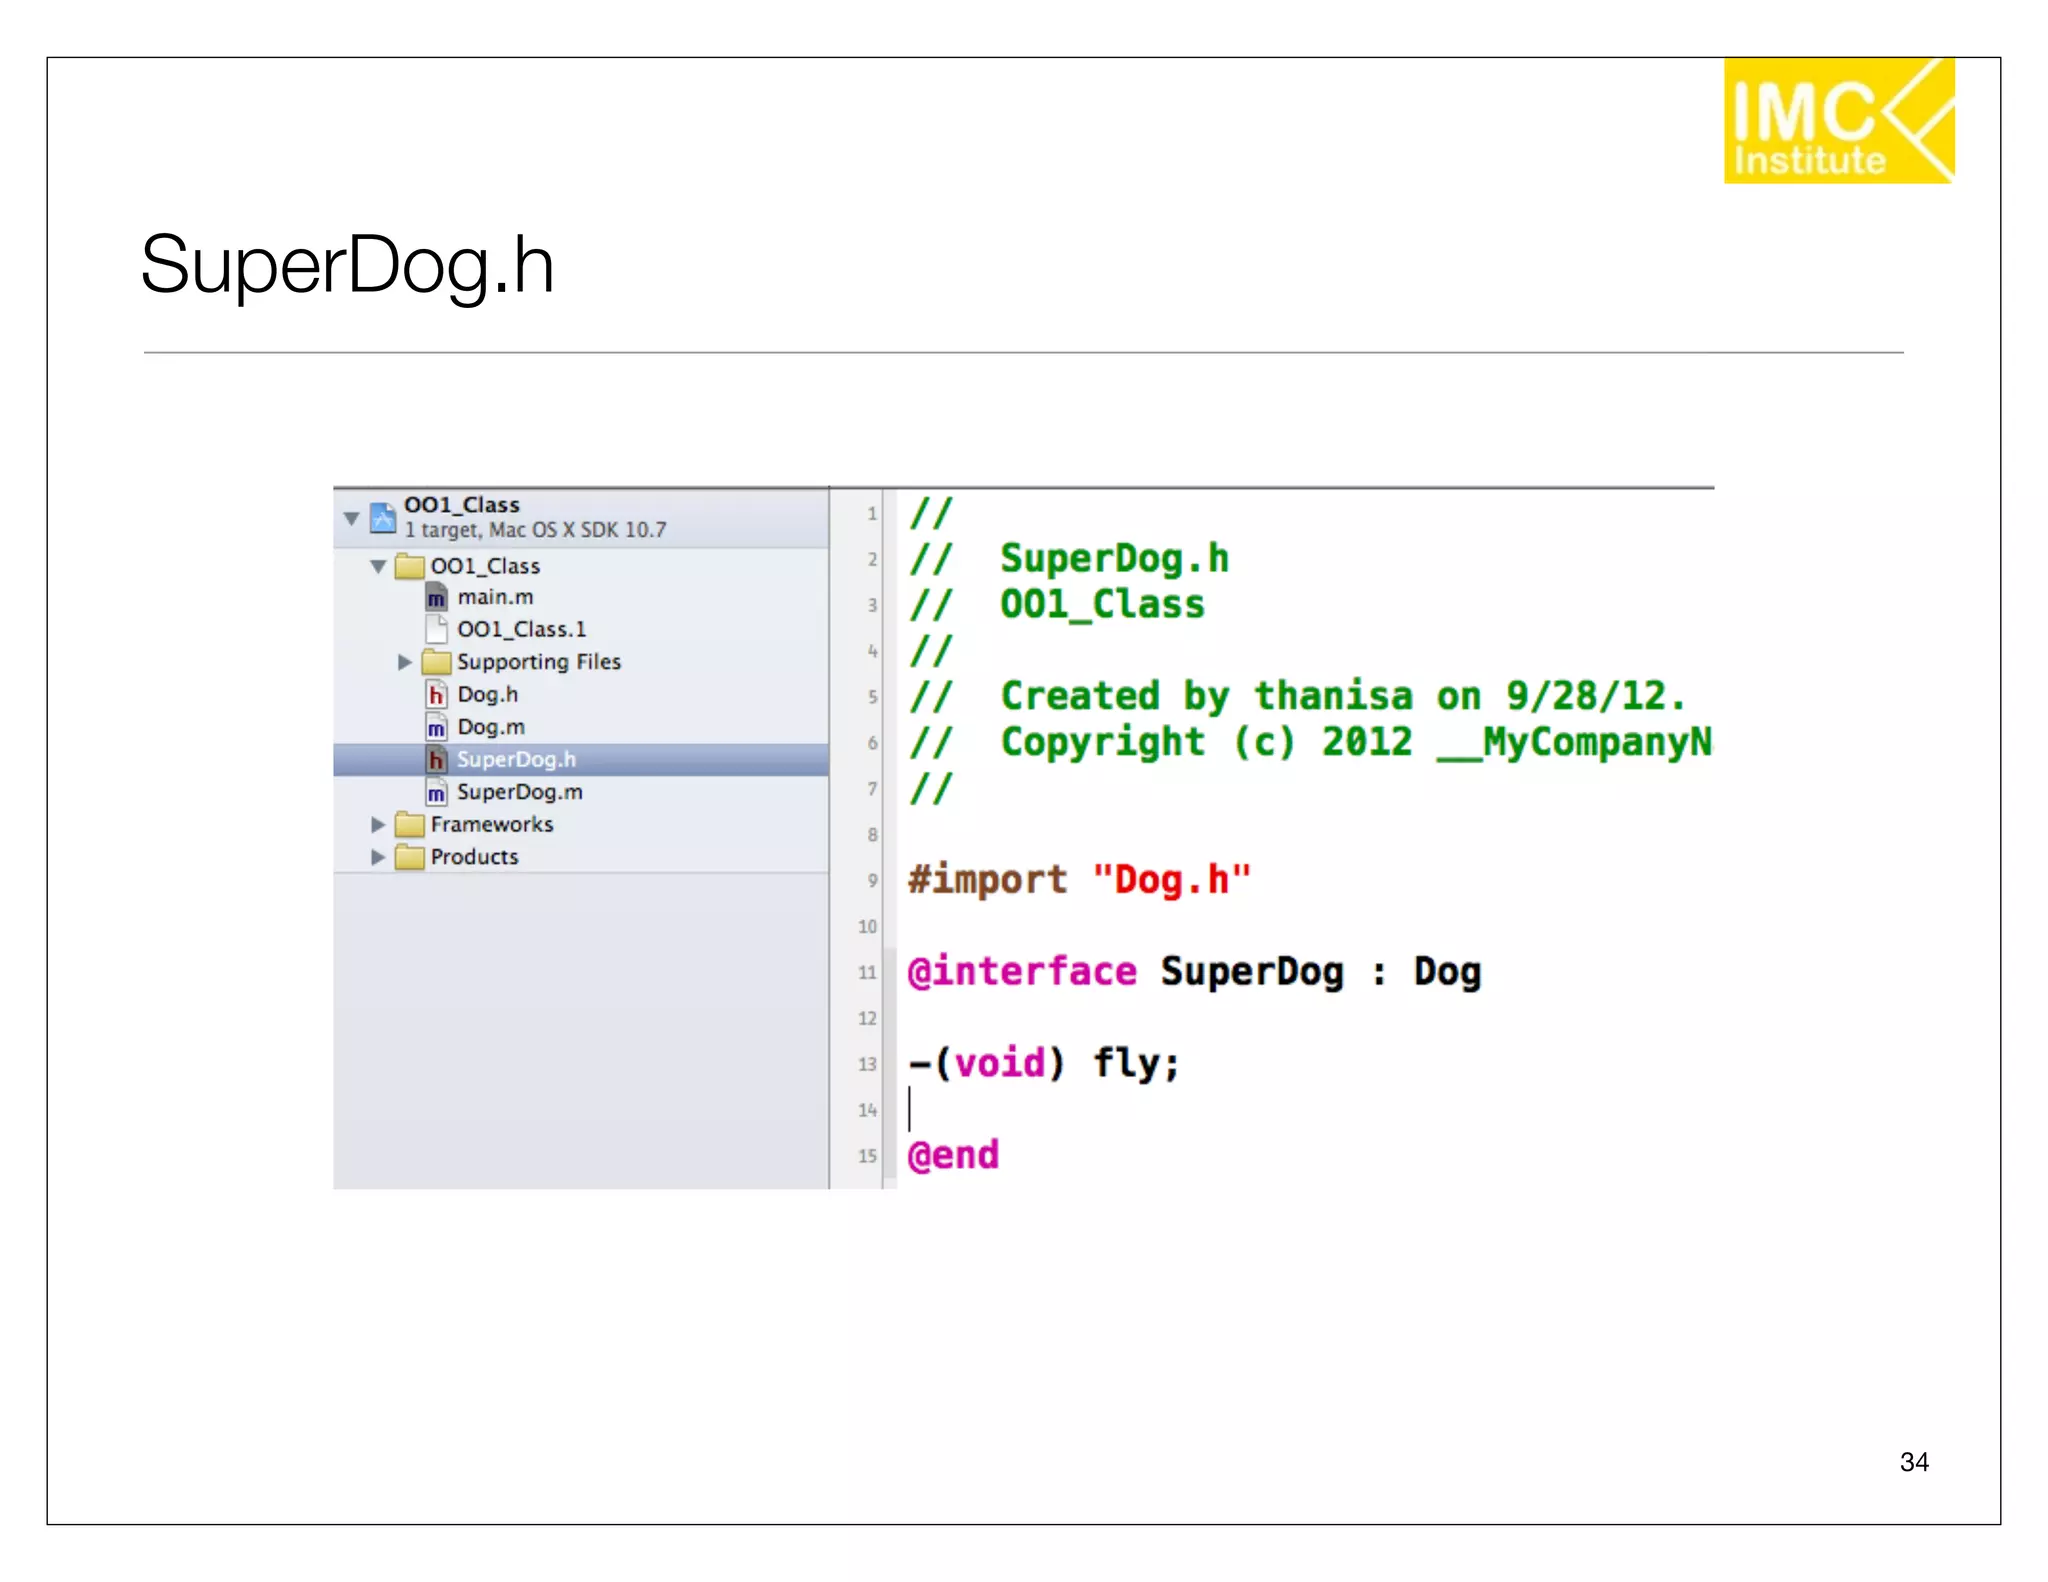Click the Dog superclass name after colon

click(x=1447, y=972)
